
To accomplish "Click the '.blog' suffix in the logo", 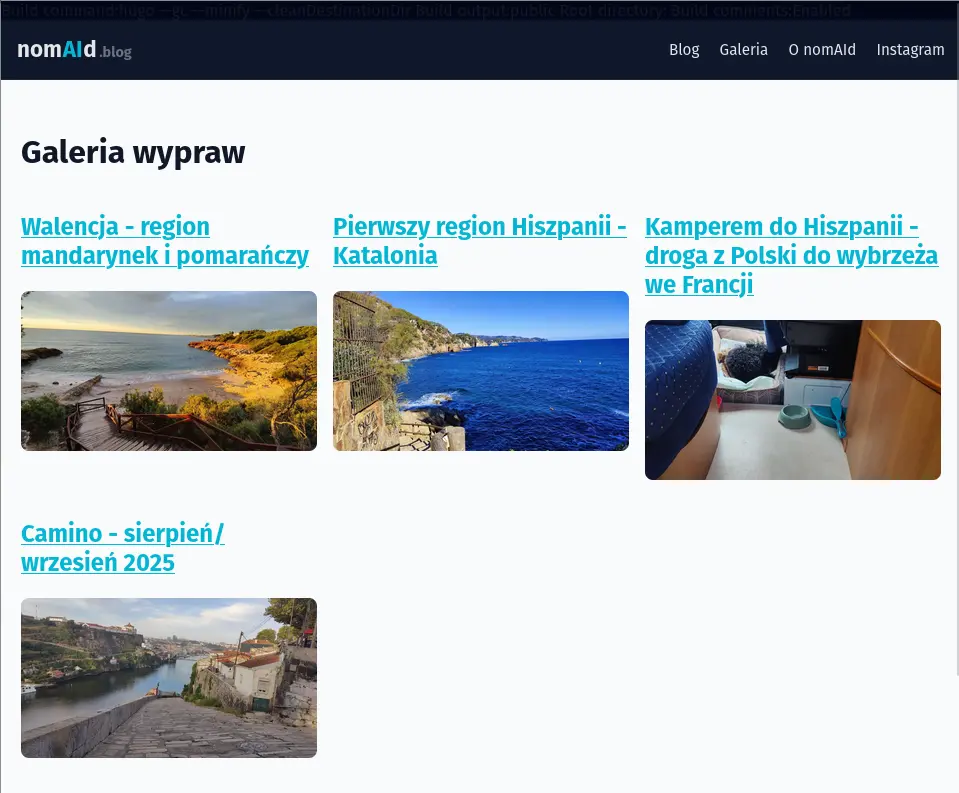I will click(115, 53).
